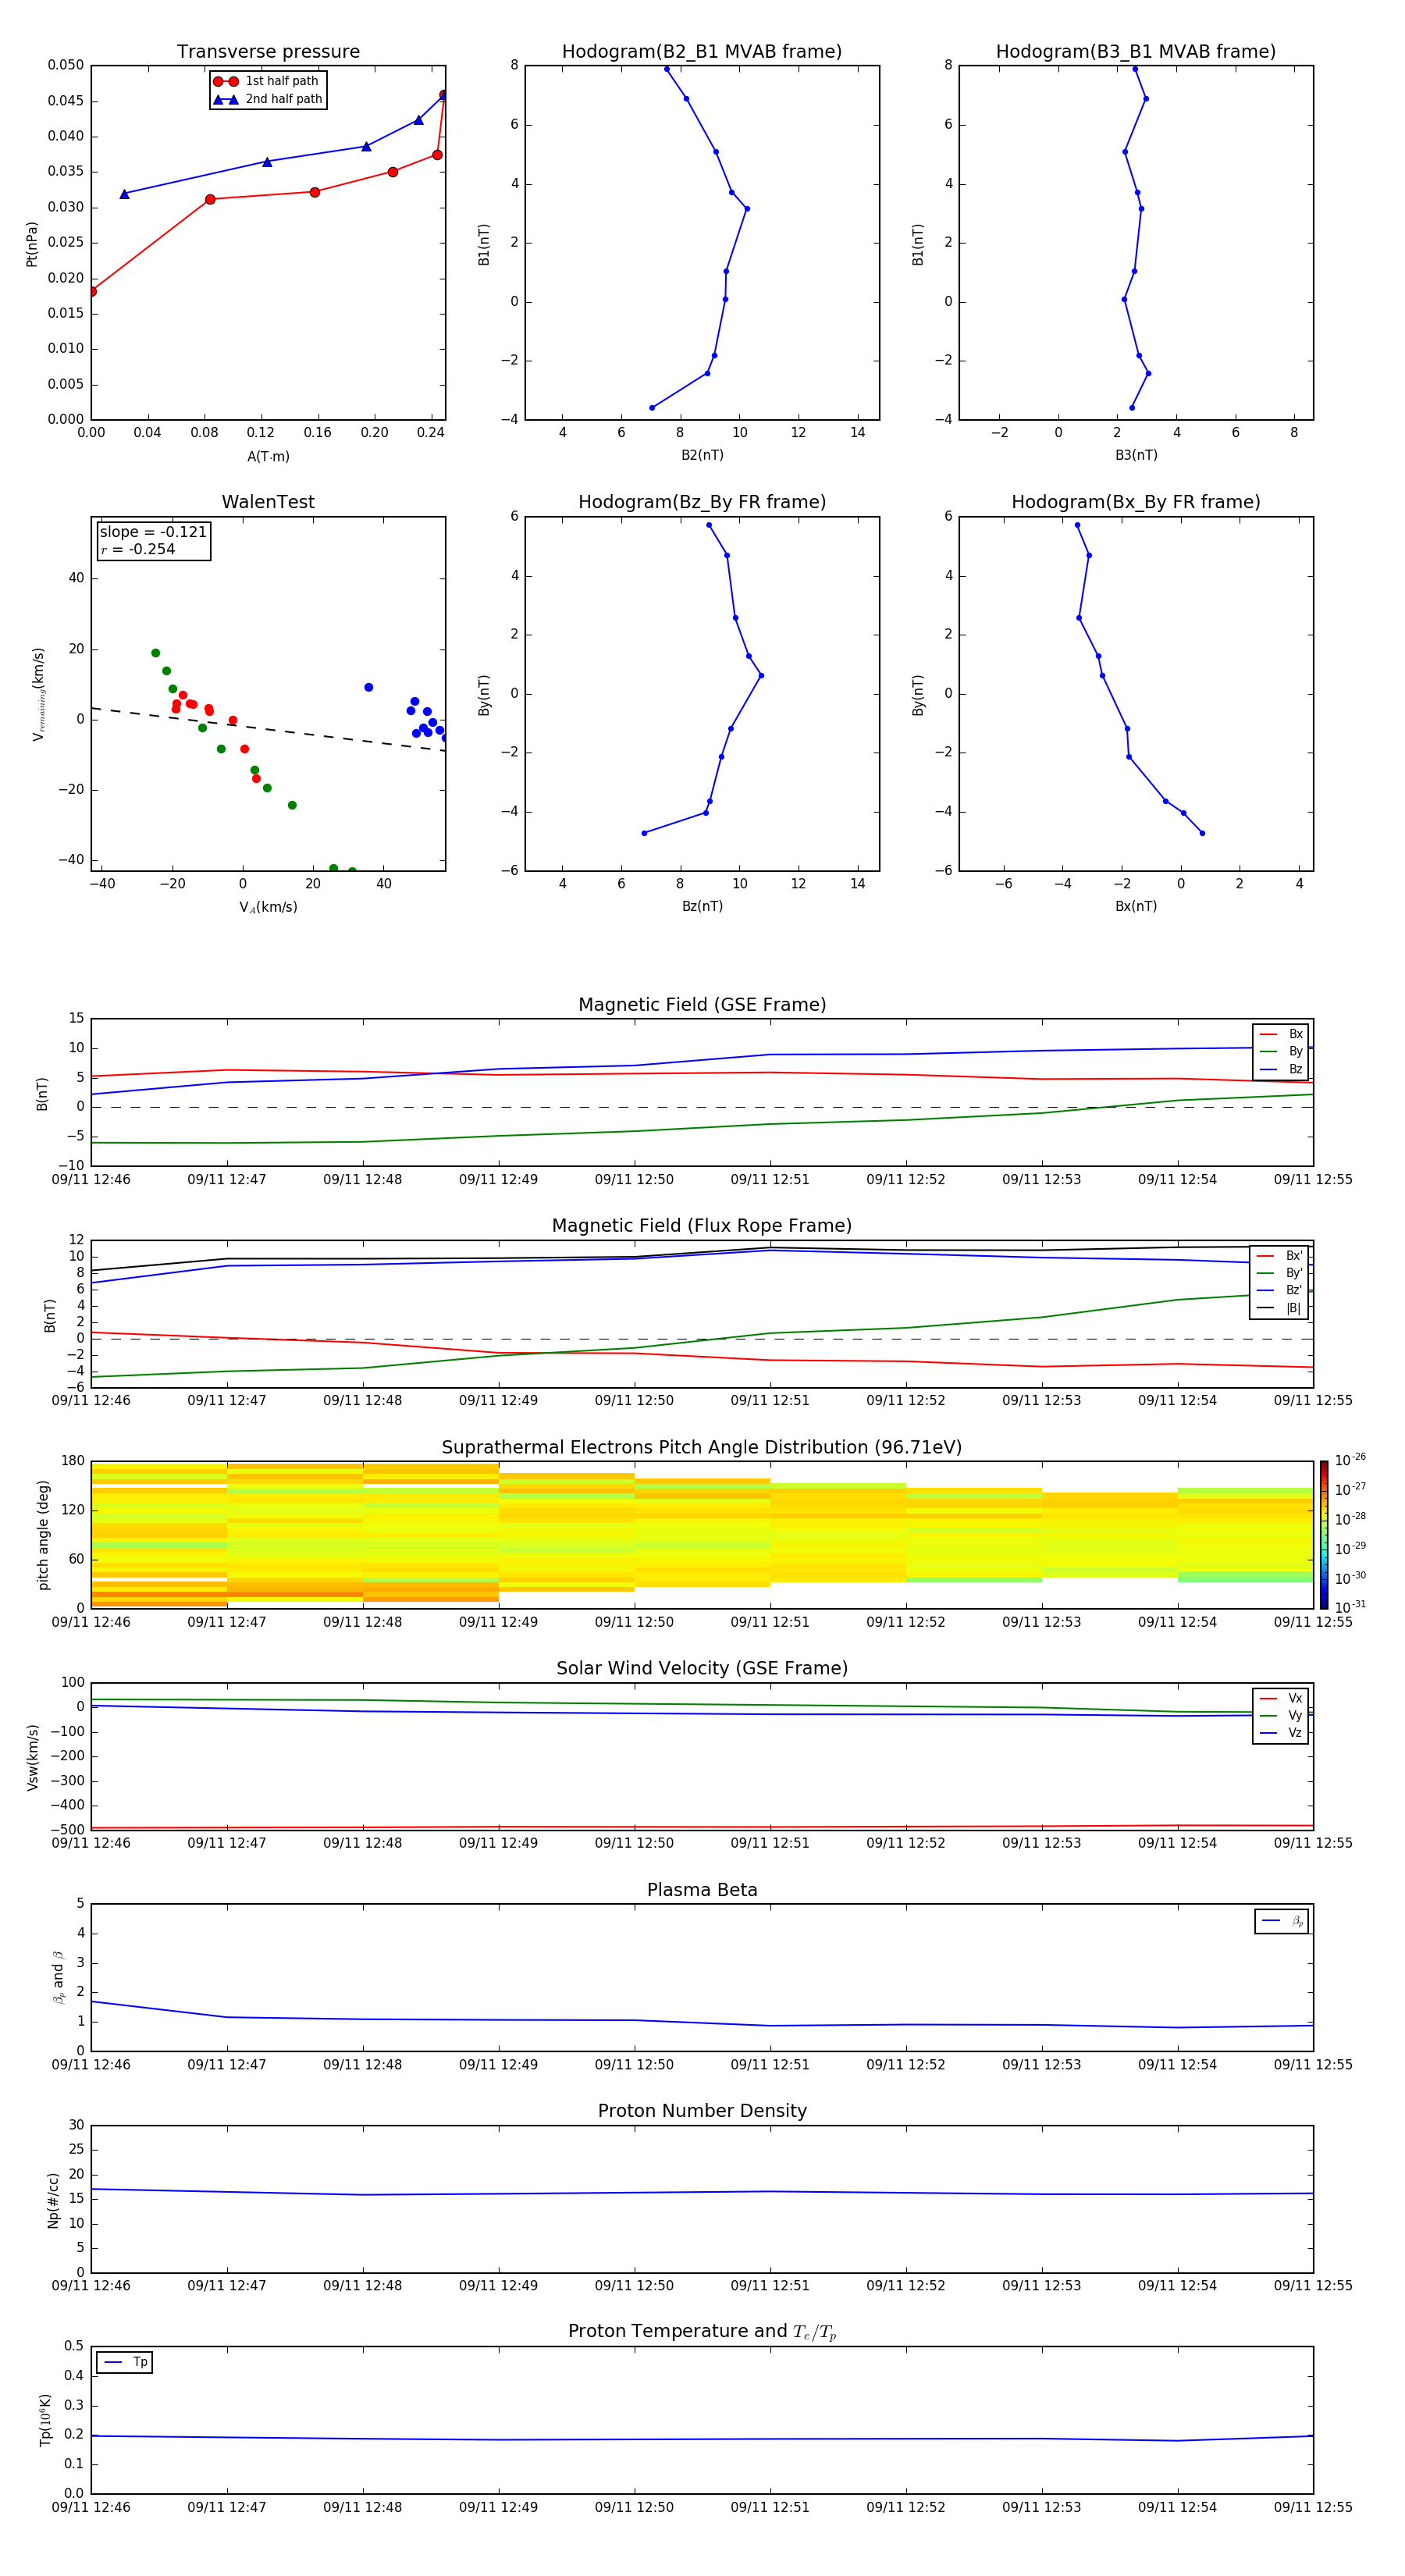Click the "Bz(nT)" axis label

pyautogui.click(x=702, y=907)
